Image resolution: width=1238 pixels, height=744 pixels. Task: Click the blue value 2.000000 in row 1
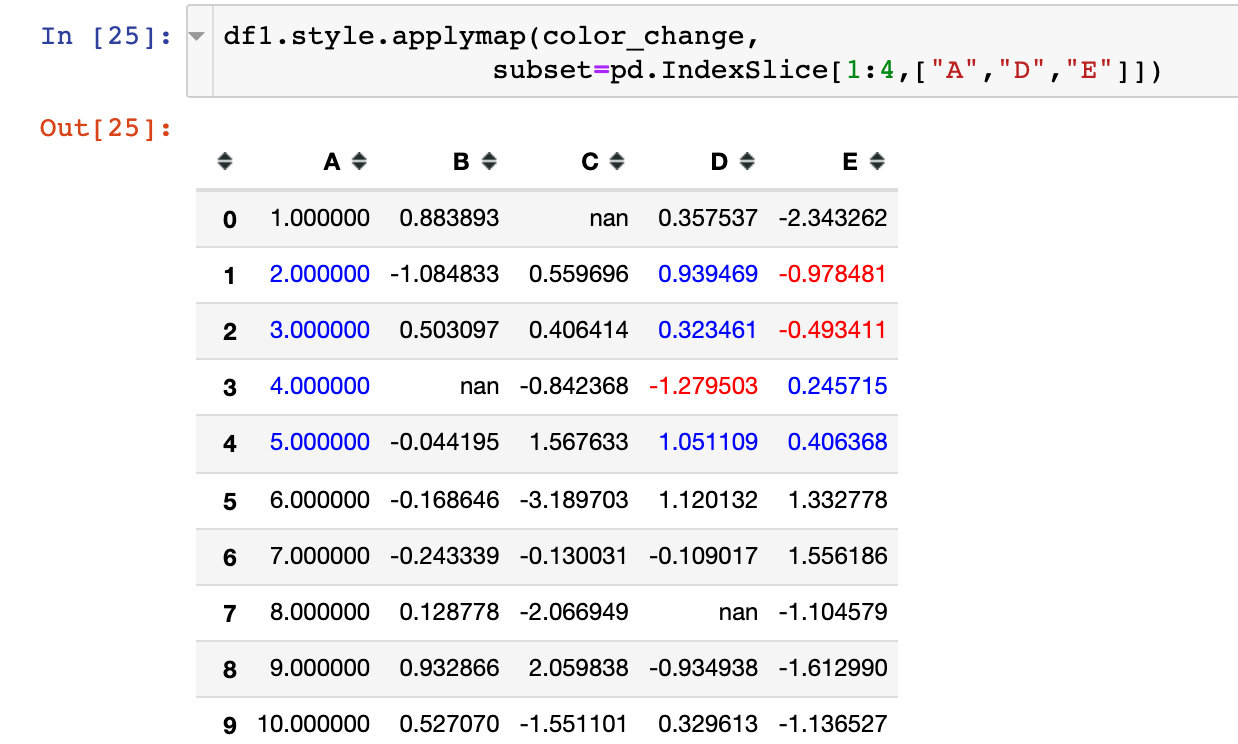320,274
